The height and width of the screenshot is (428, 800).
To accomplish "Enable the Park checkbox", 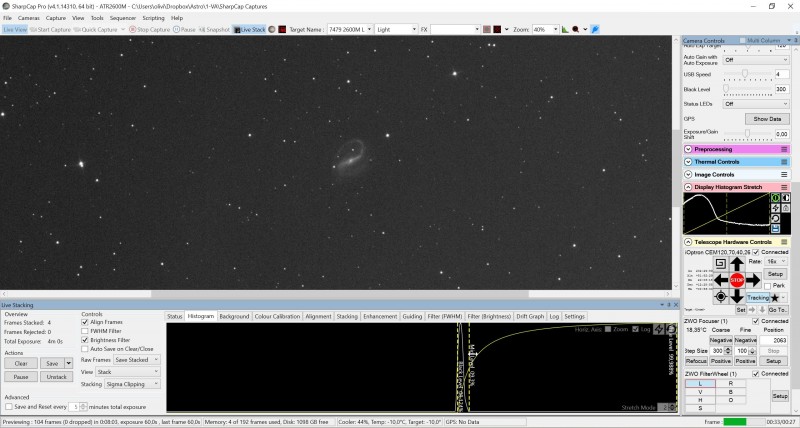I will point(767,286).
